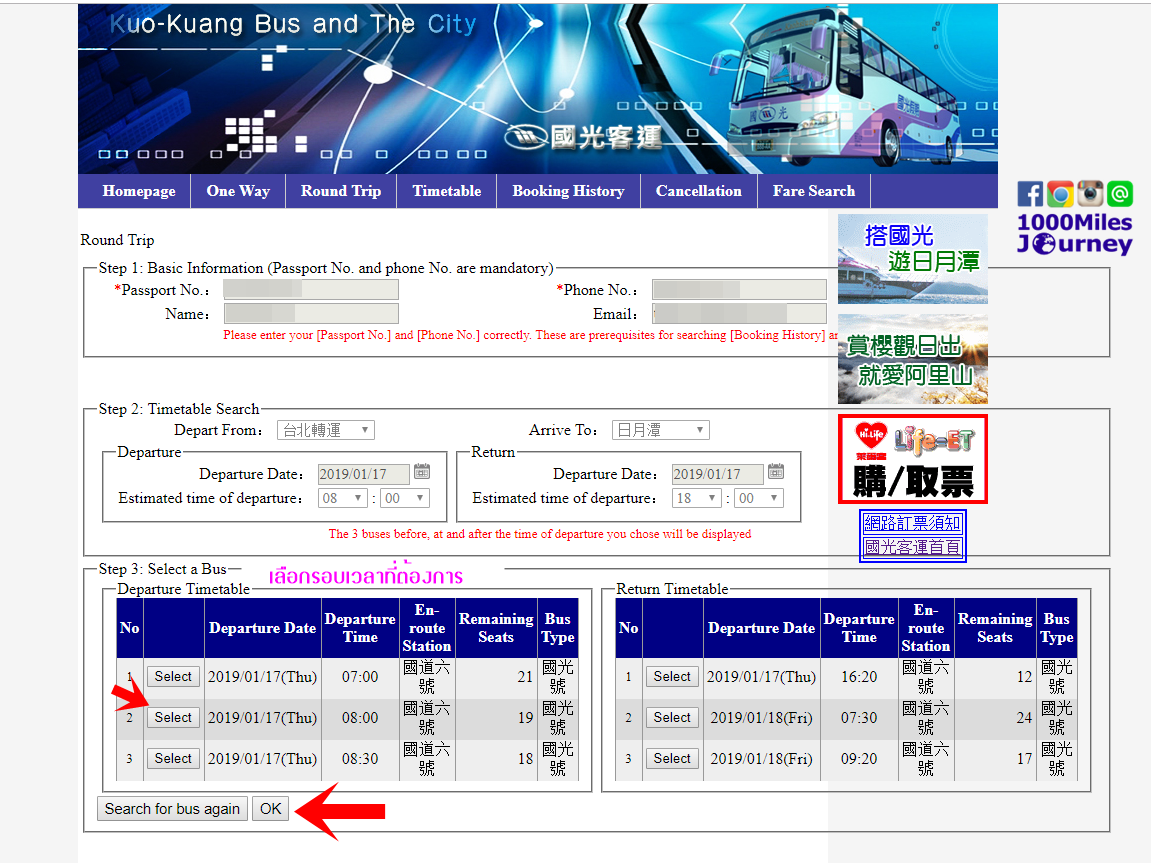Click the Phone No. input field
The height and width of the screenshot is (863, 1151).
740,290
